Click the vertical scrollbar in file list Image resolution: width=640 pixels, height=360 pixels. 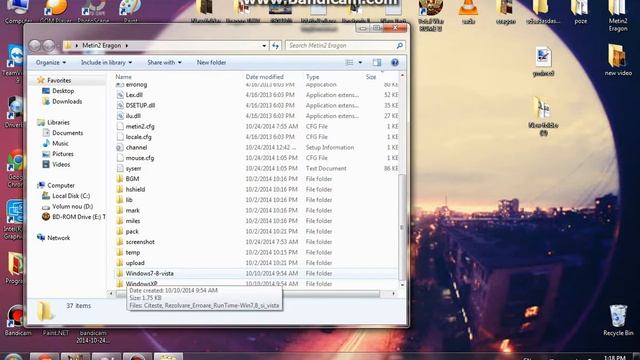402,227
